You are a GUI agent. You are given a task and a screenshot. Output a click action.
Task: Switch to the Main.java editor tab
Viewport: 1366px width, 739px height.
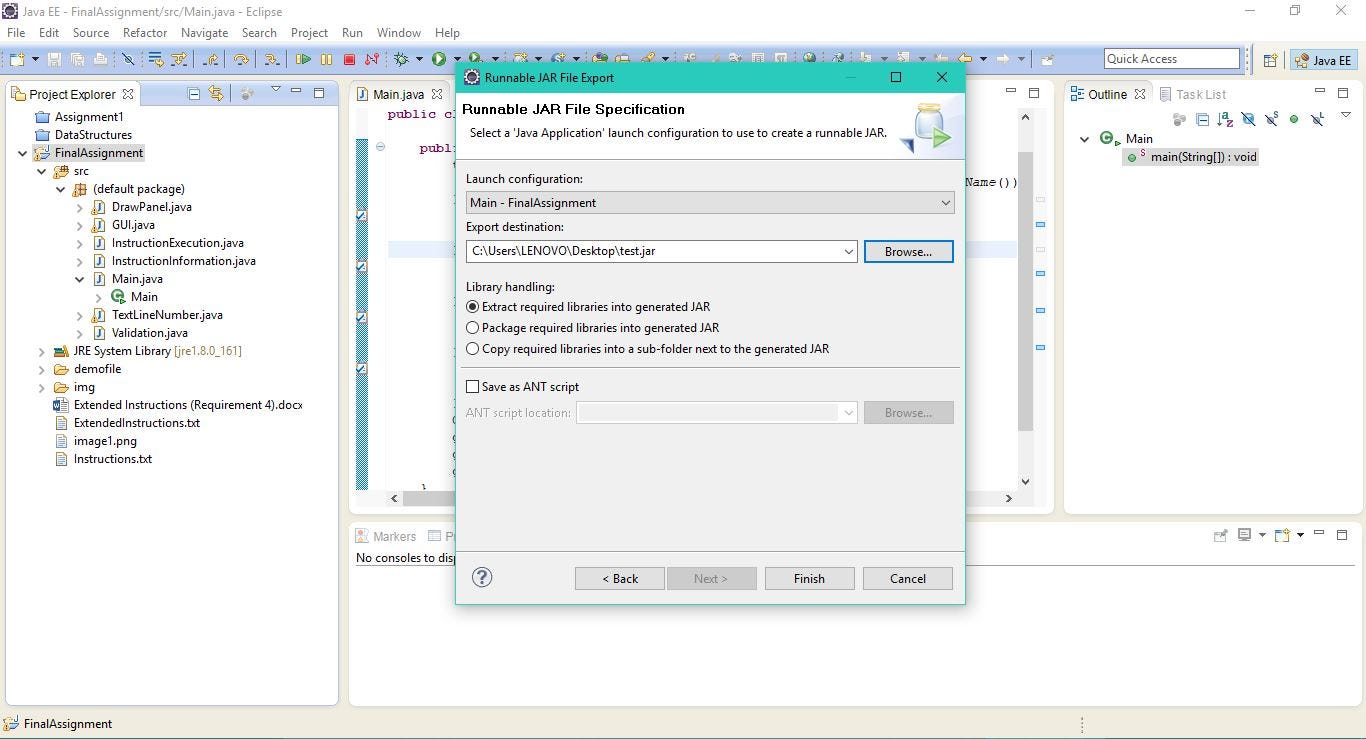click(x=397, y=93)
